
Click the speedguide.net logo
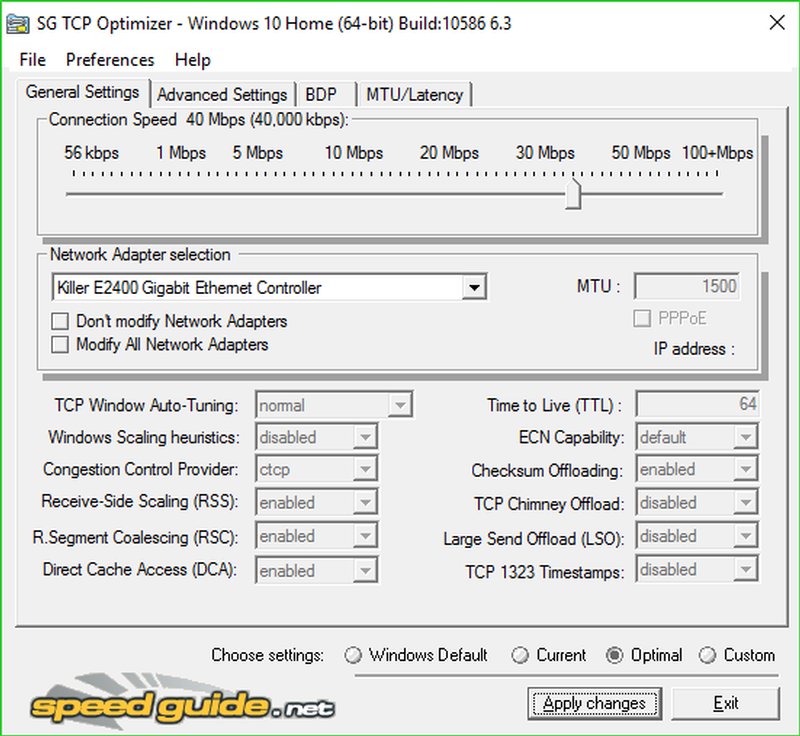[182, 702]
